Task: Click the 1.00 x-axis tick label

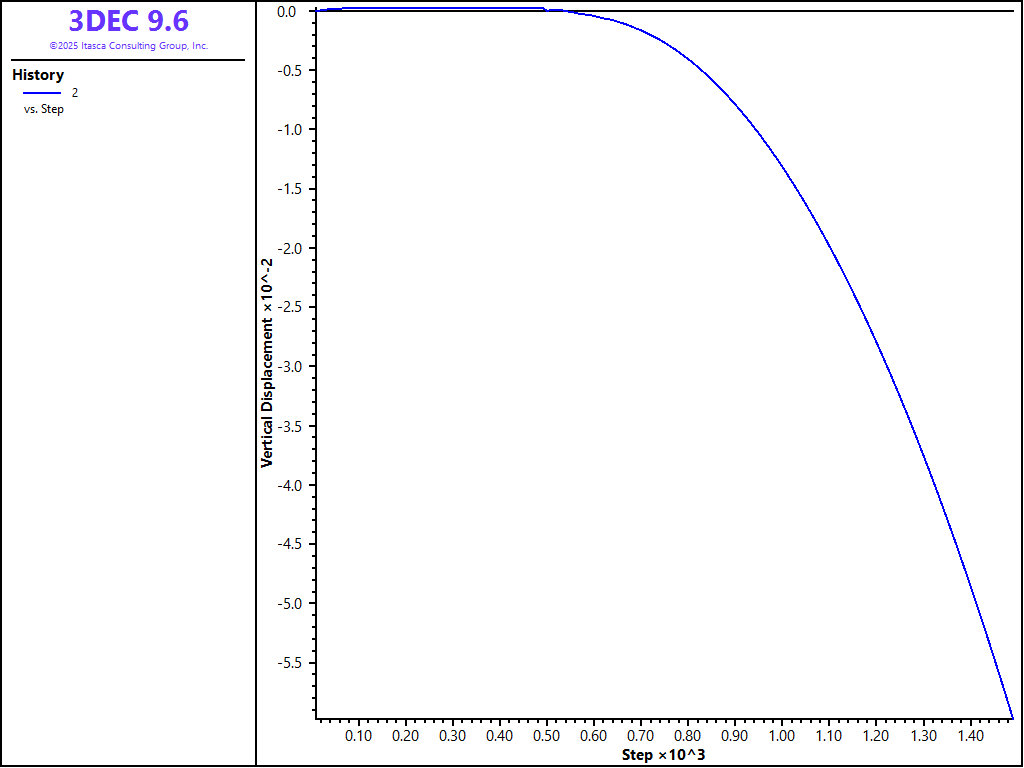Action: pos(781,736)
